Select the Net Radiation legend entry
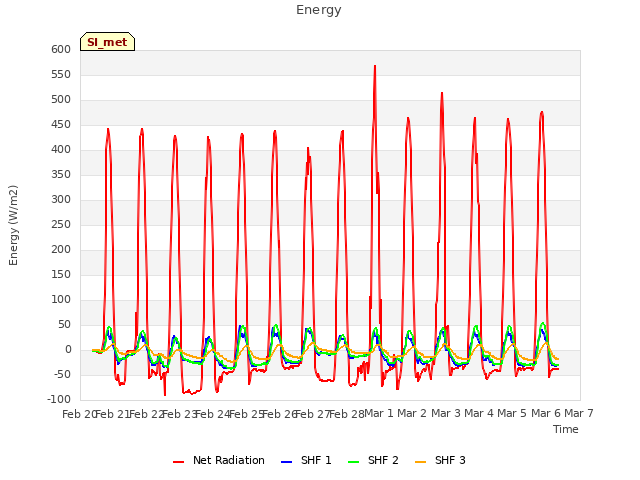Viewport: 640px width, 480px height. pyautogui.click(x=219, y=460)
